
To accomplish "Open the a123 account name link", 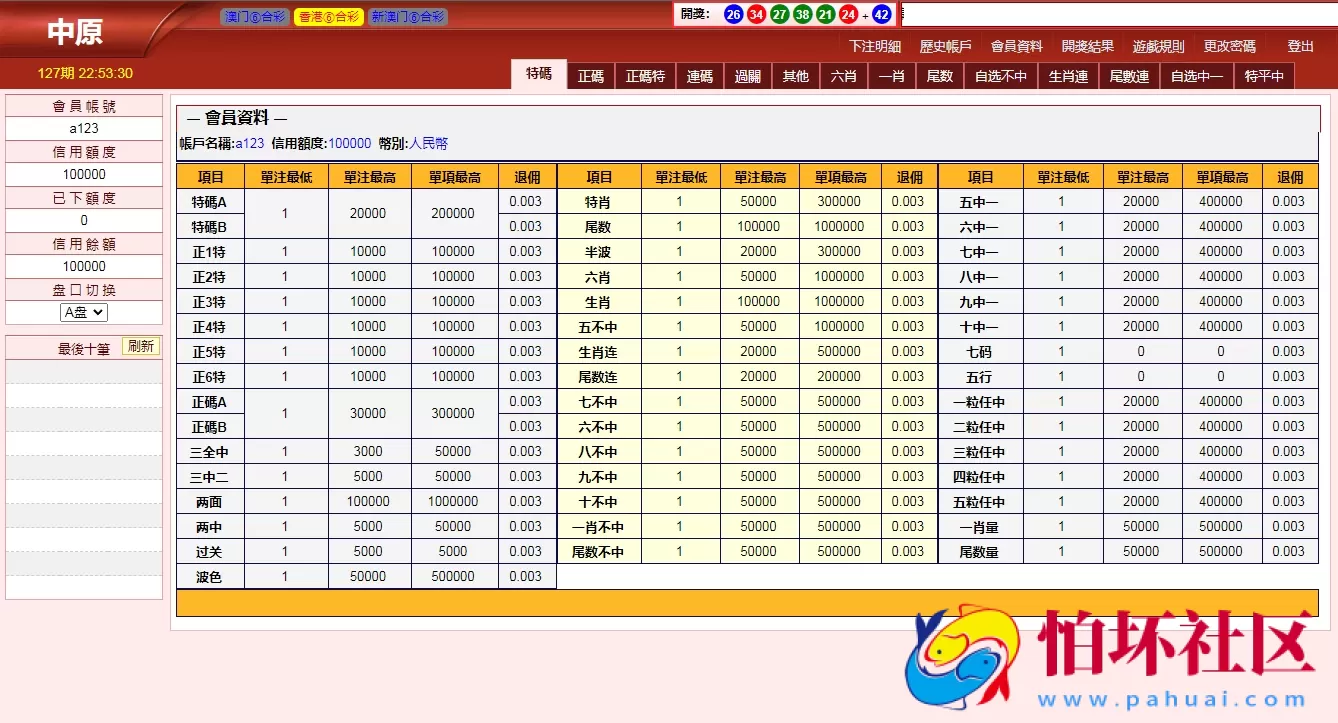I will pyautogui.click(x=249, y=143).
